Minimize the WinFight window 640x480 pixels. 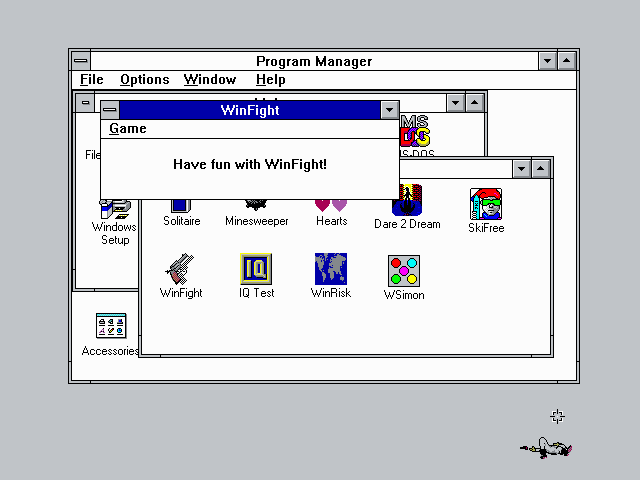(389, 110)
